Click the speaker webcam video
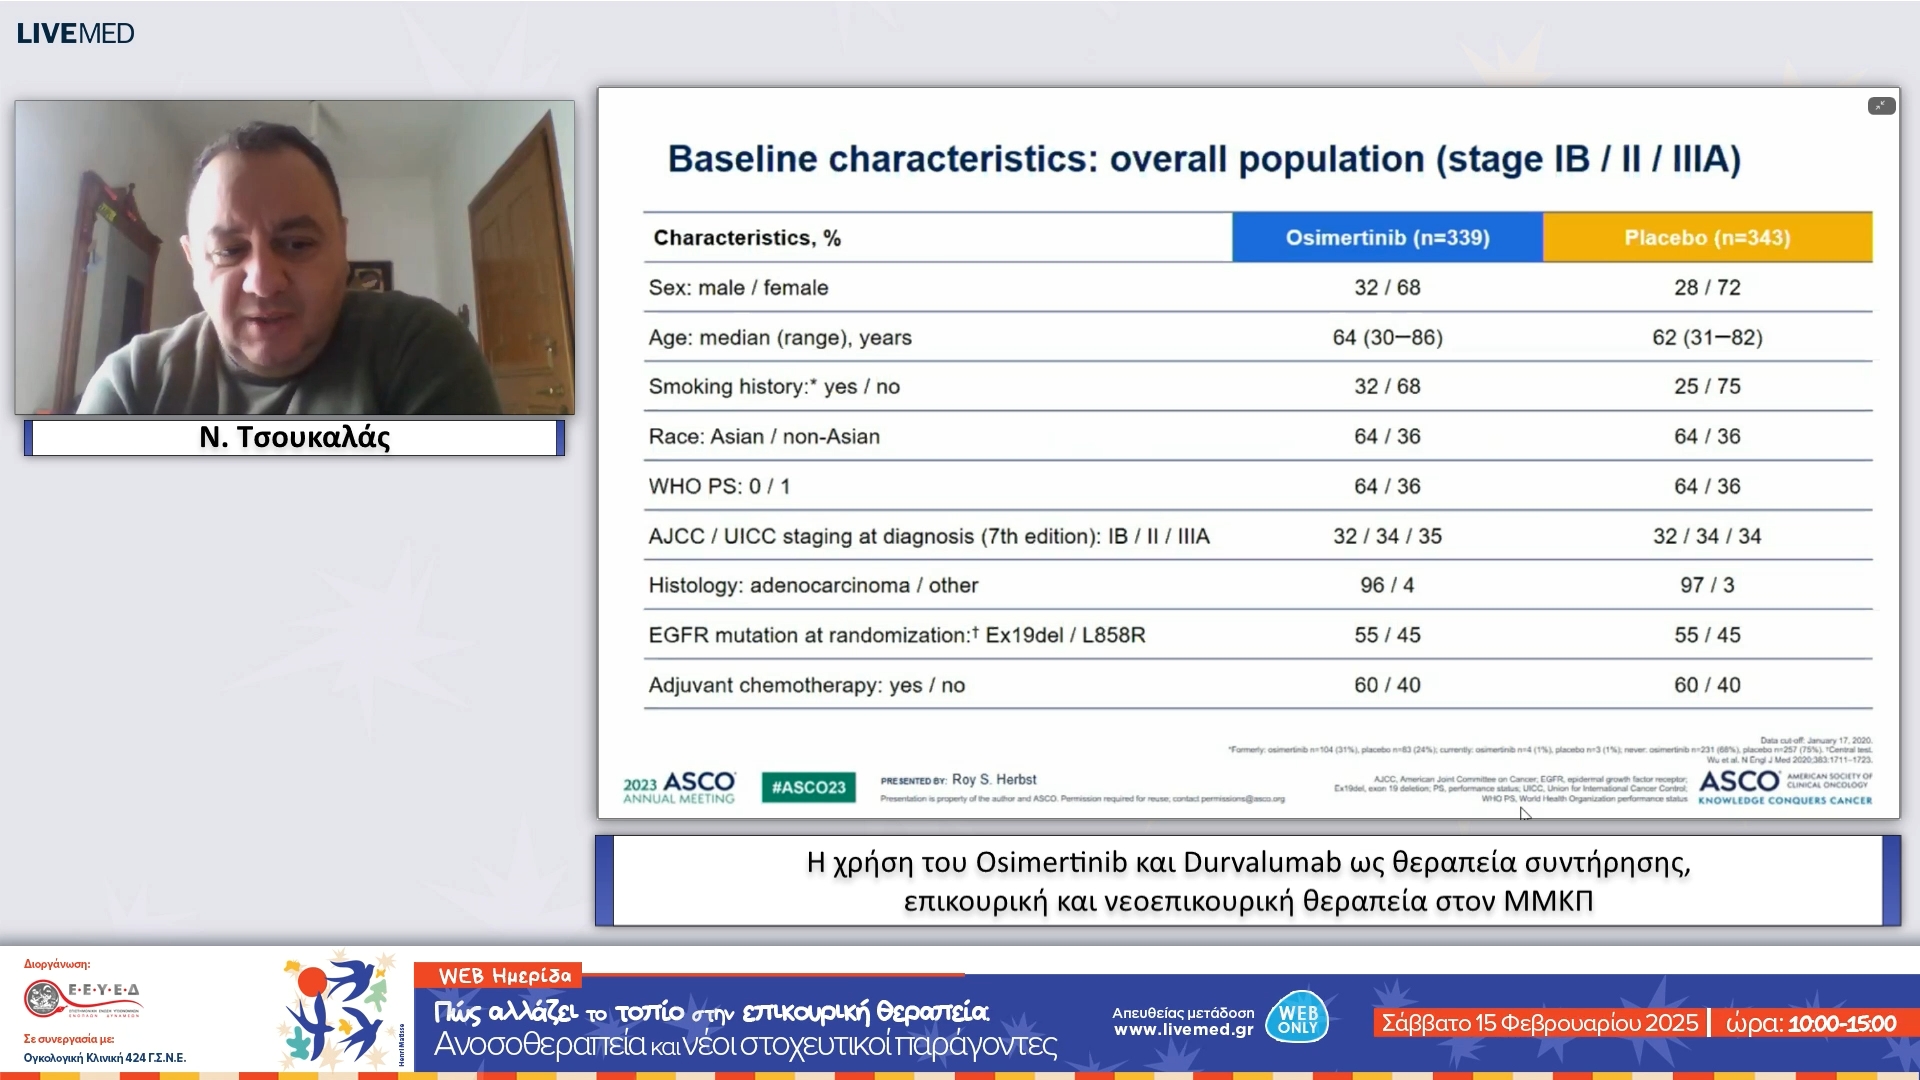Screen dimensions: 1920x1080 [x=295, y=257]
